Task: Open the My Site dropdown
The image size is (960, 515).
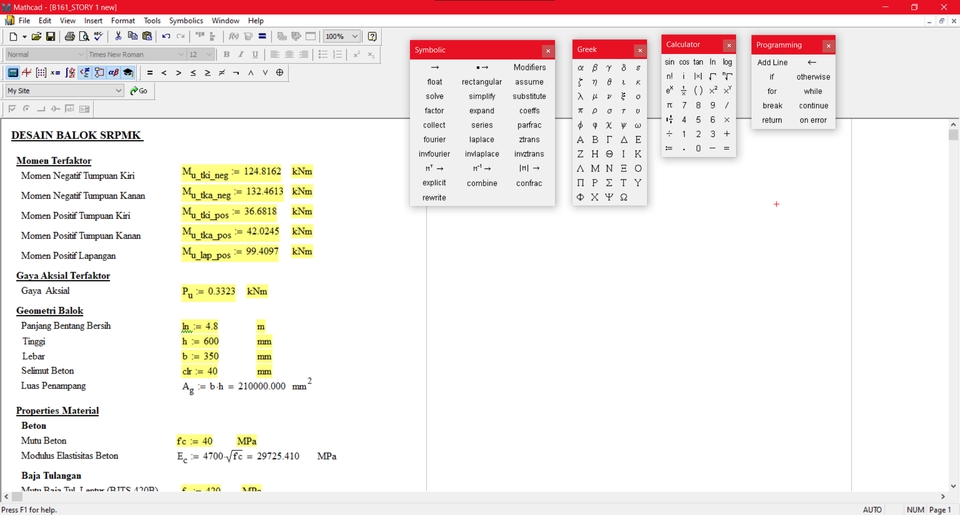Action: pos(118,91)
